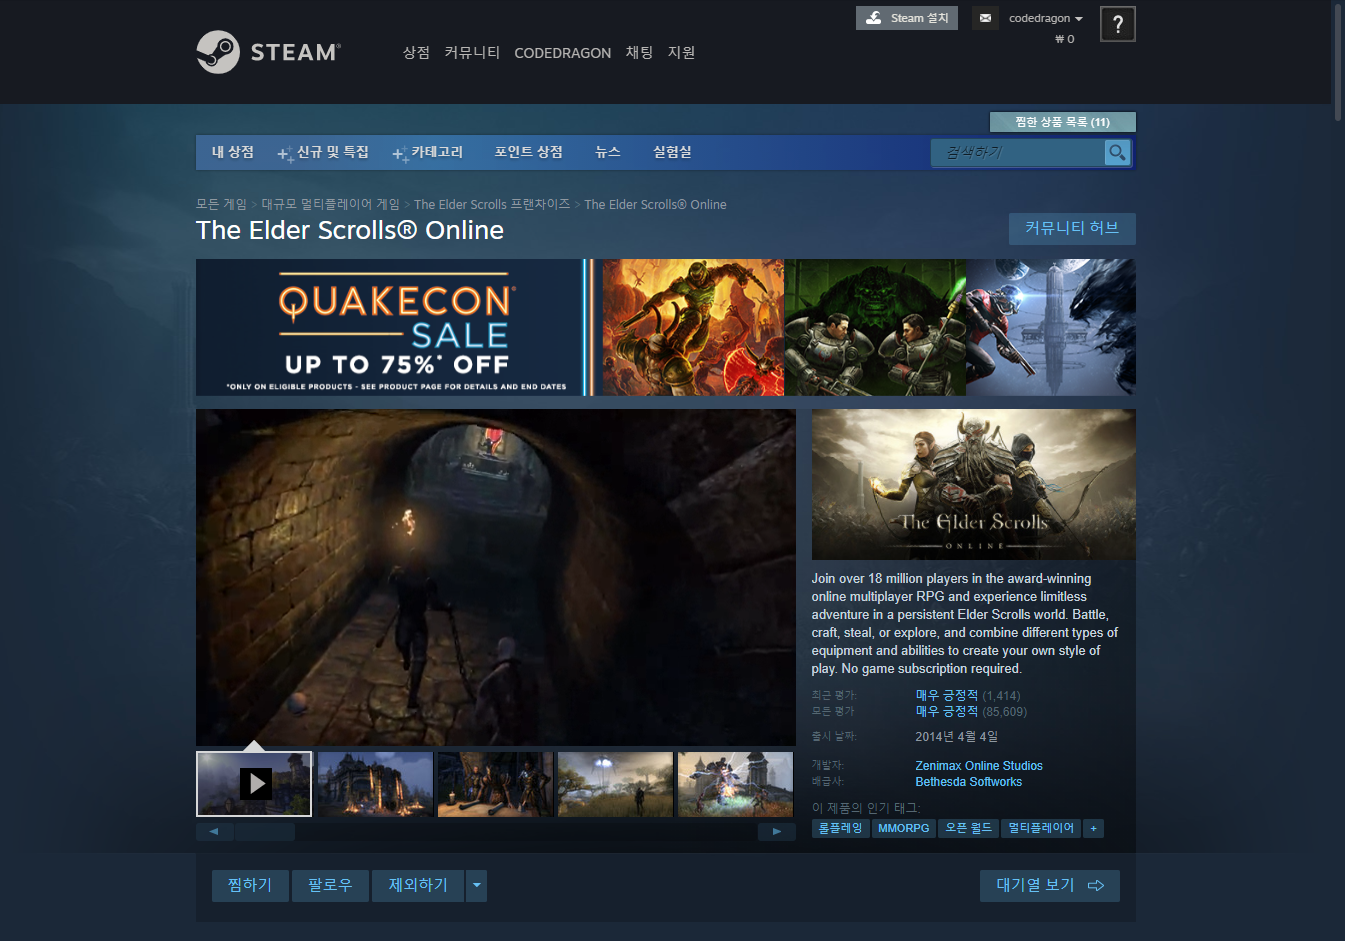
Task: Click 대기열 보기 queue button
Action: point(1050,885)
